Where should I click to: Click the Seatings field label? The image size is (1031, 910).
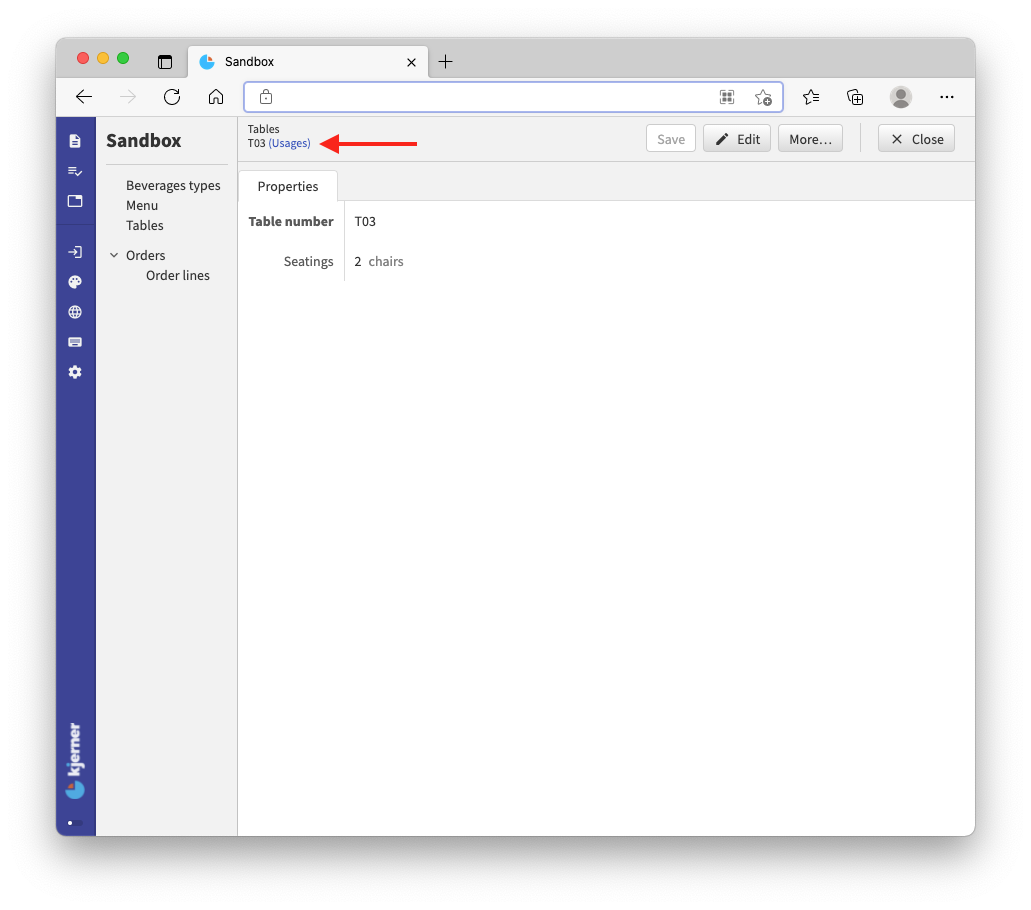coord(308,262)
